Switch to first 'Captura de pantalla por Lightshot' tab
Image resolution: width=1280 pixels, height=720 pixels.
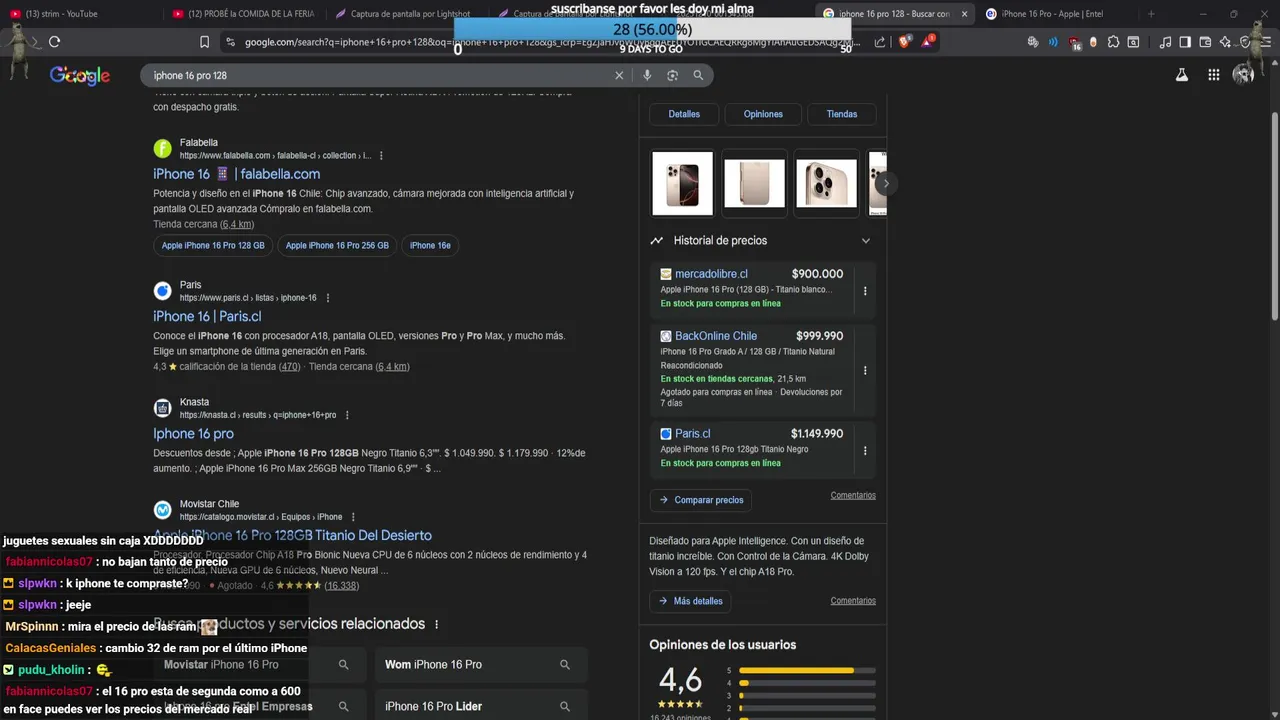click(x=404, y=14)
